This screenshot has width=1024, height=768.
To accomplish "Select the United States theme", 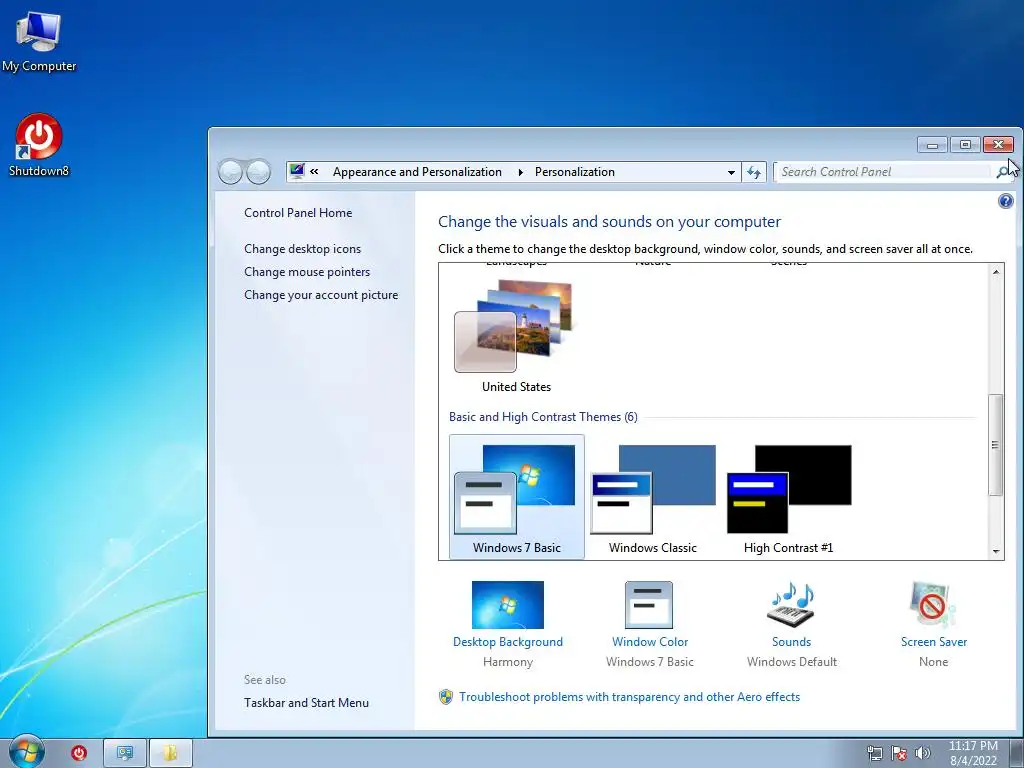I will point(515,336).
